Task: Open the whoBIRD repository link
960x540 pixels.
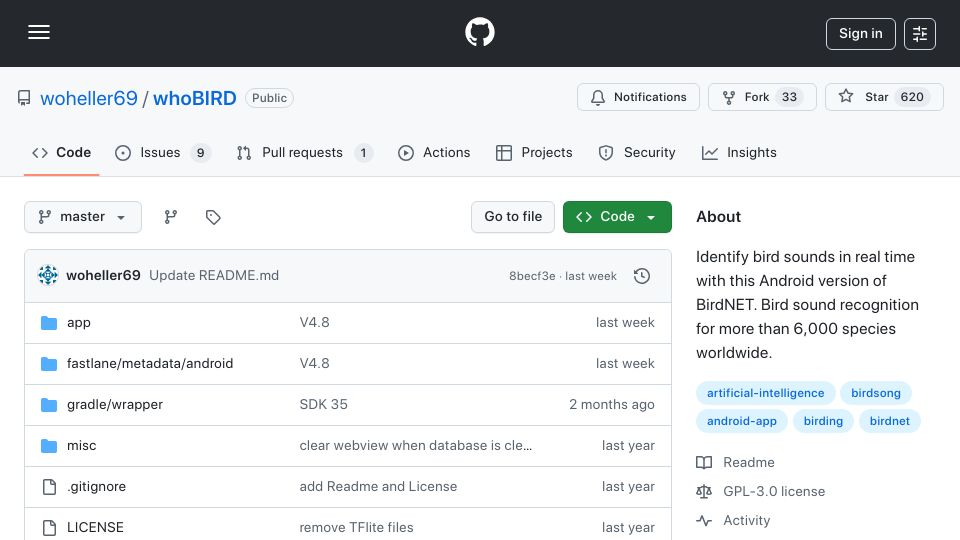Action: pos(195,98)
